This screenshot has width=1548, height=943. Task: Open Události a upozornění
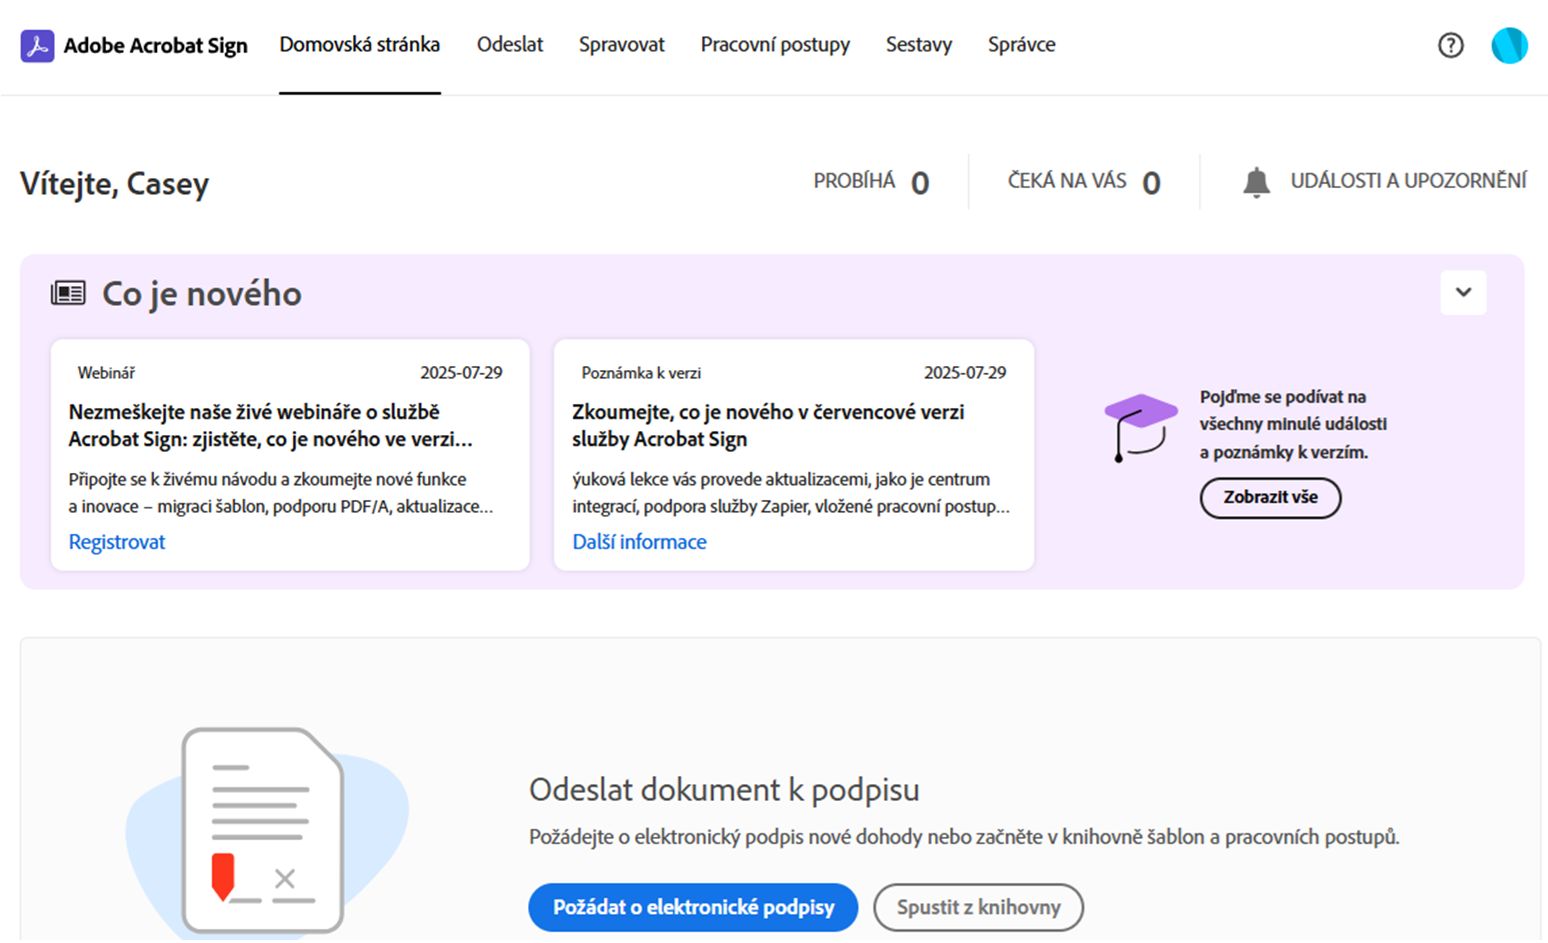point(1408,181)
